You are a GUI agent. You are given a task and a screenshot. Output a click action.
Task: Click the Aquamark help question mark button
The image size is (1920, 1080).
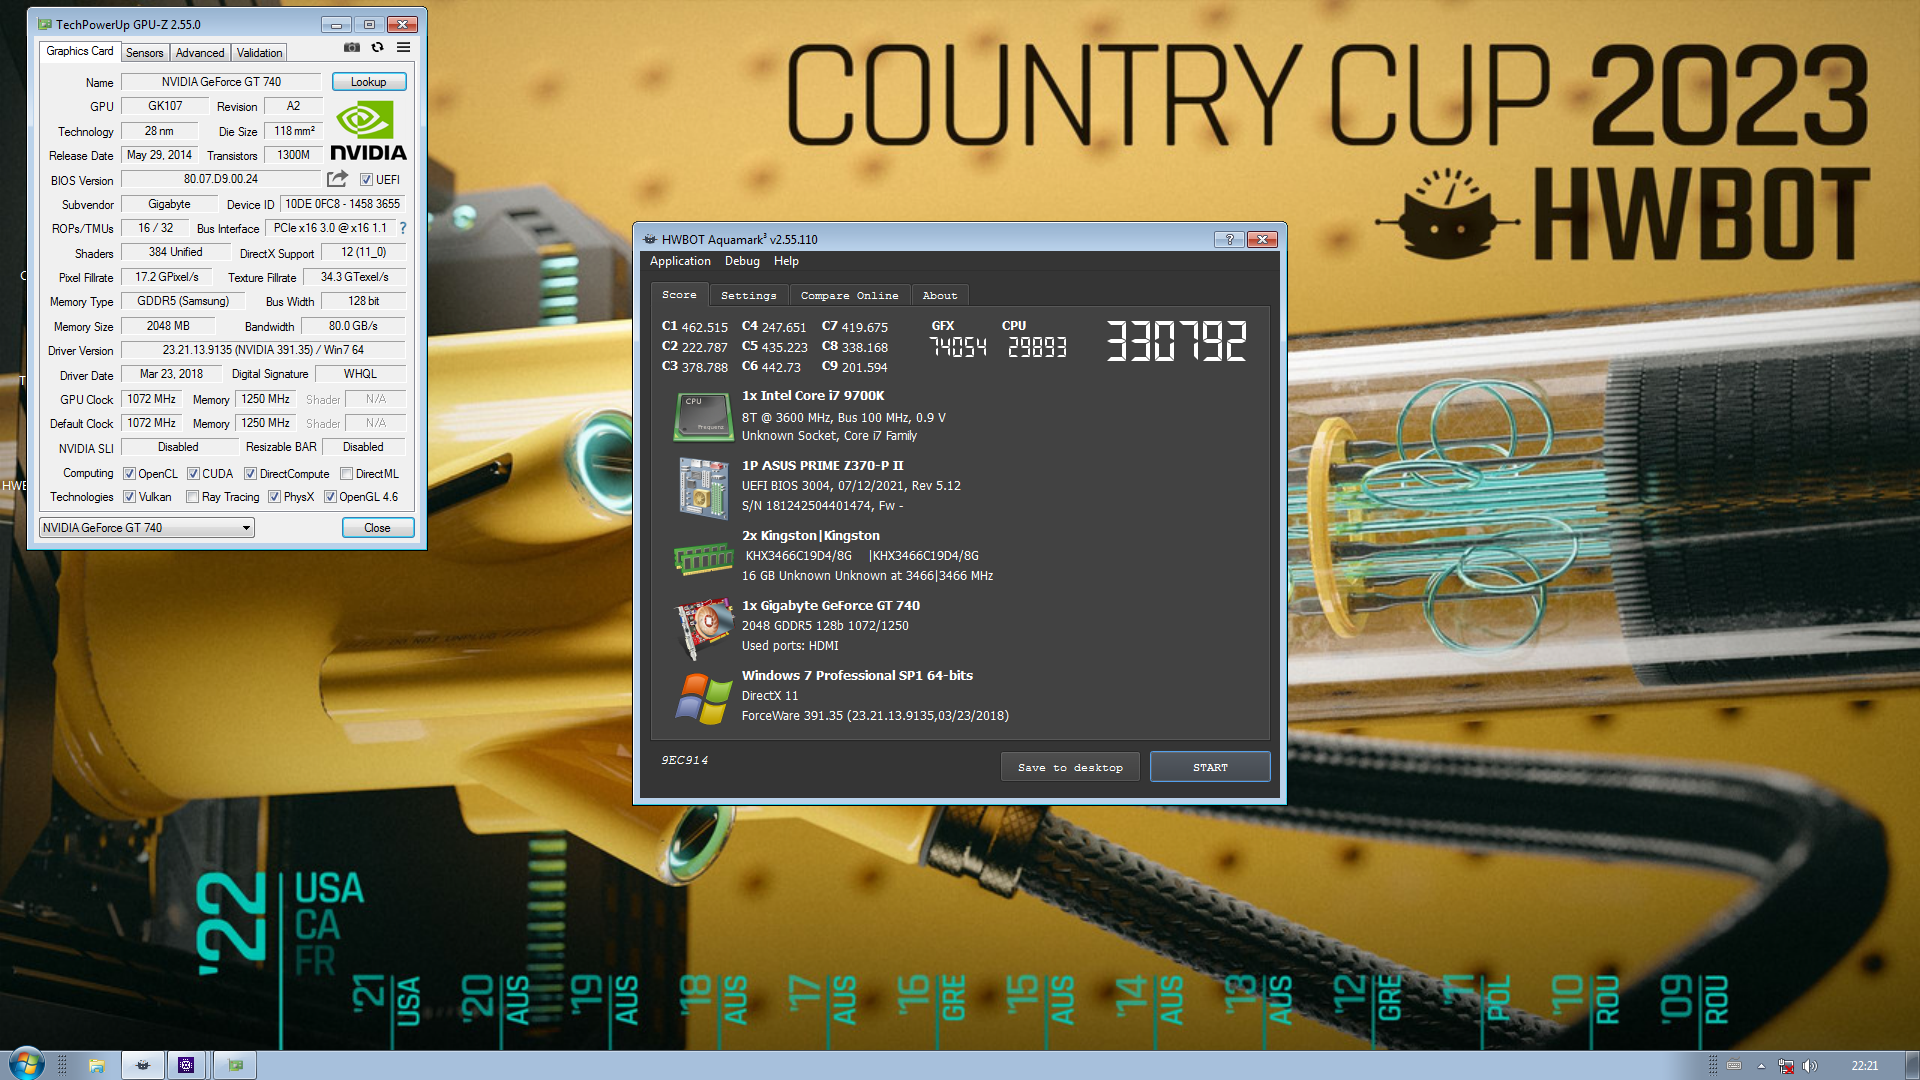(x=1229, y=239)
